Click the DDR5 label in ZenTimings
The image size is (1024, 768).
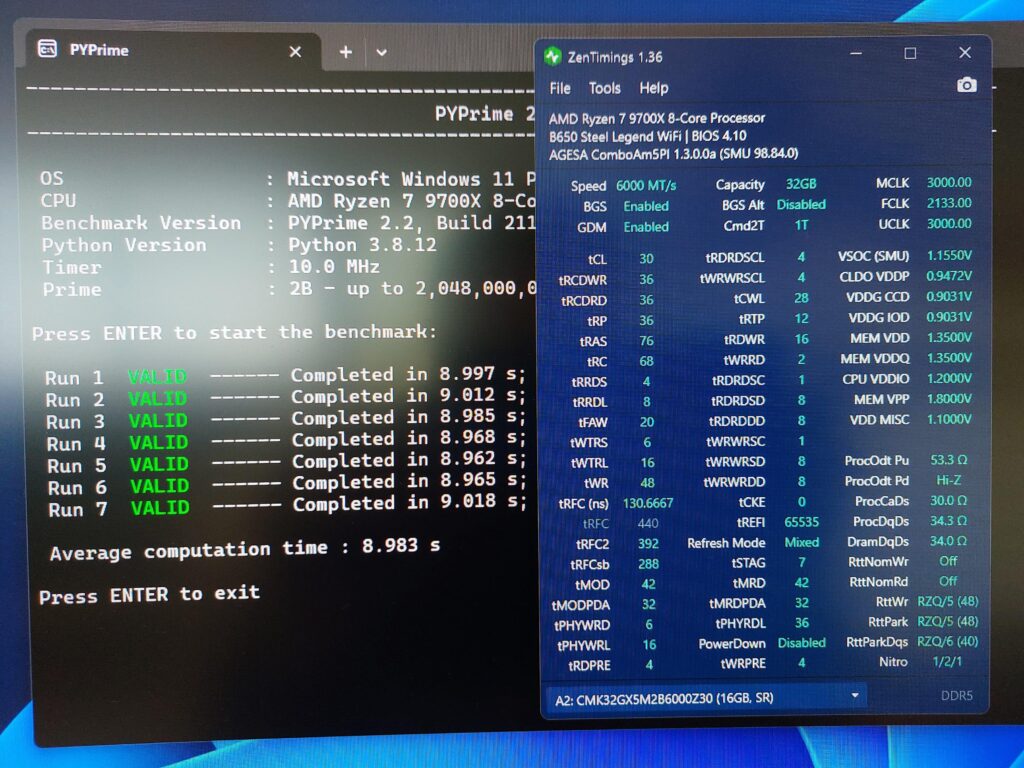957,696
